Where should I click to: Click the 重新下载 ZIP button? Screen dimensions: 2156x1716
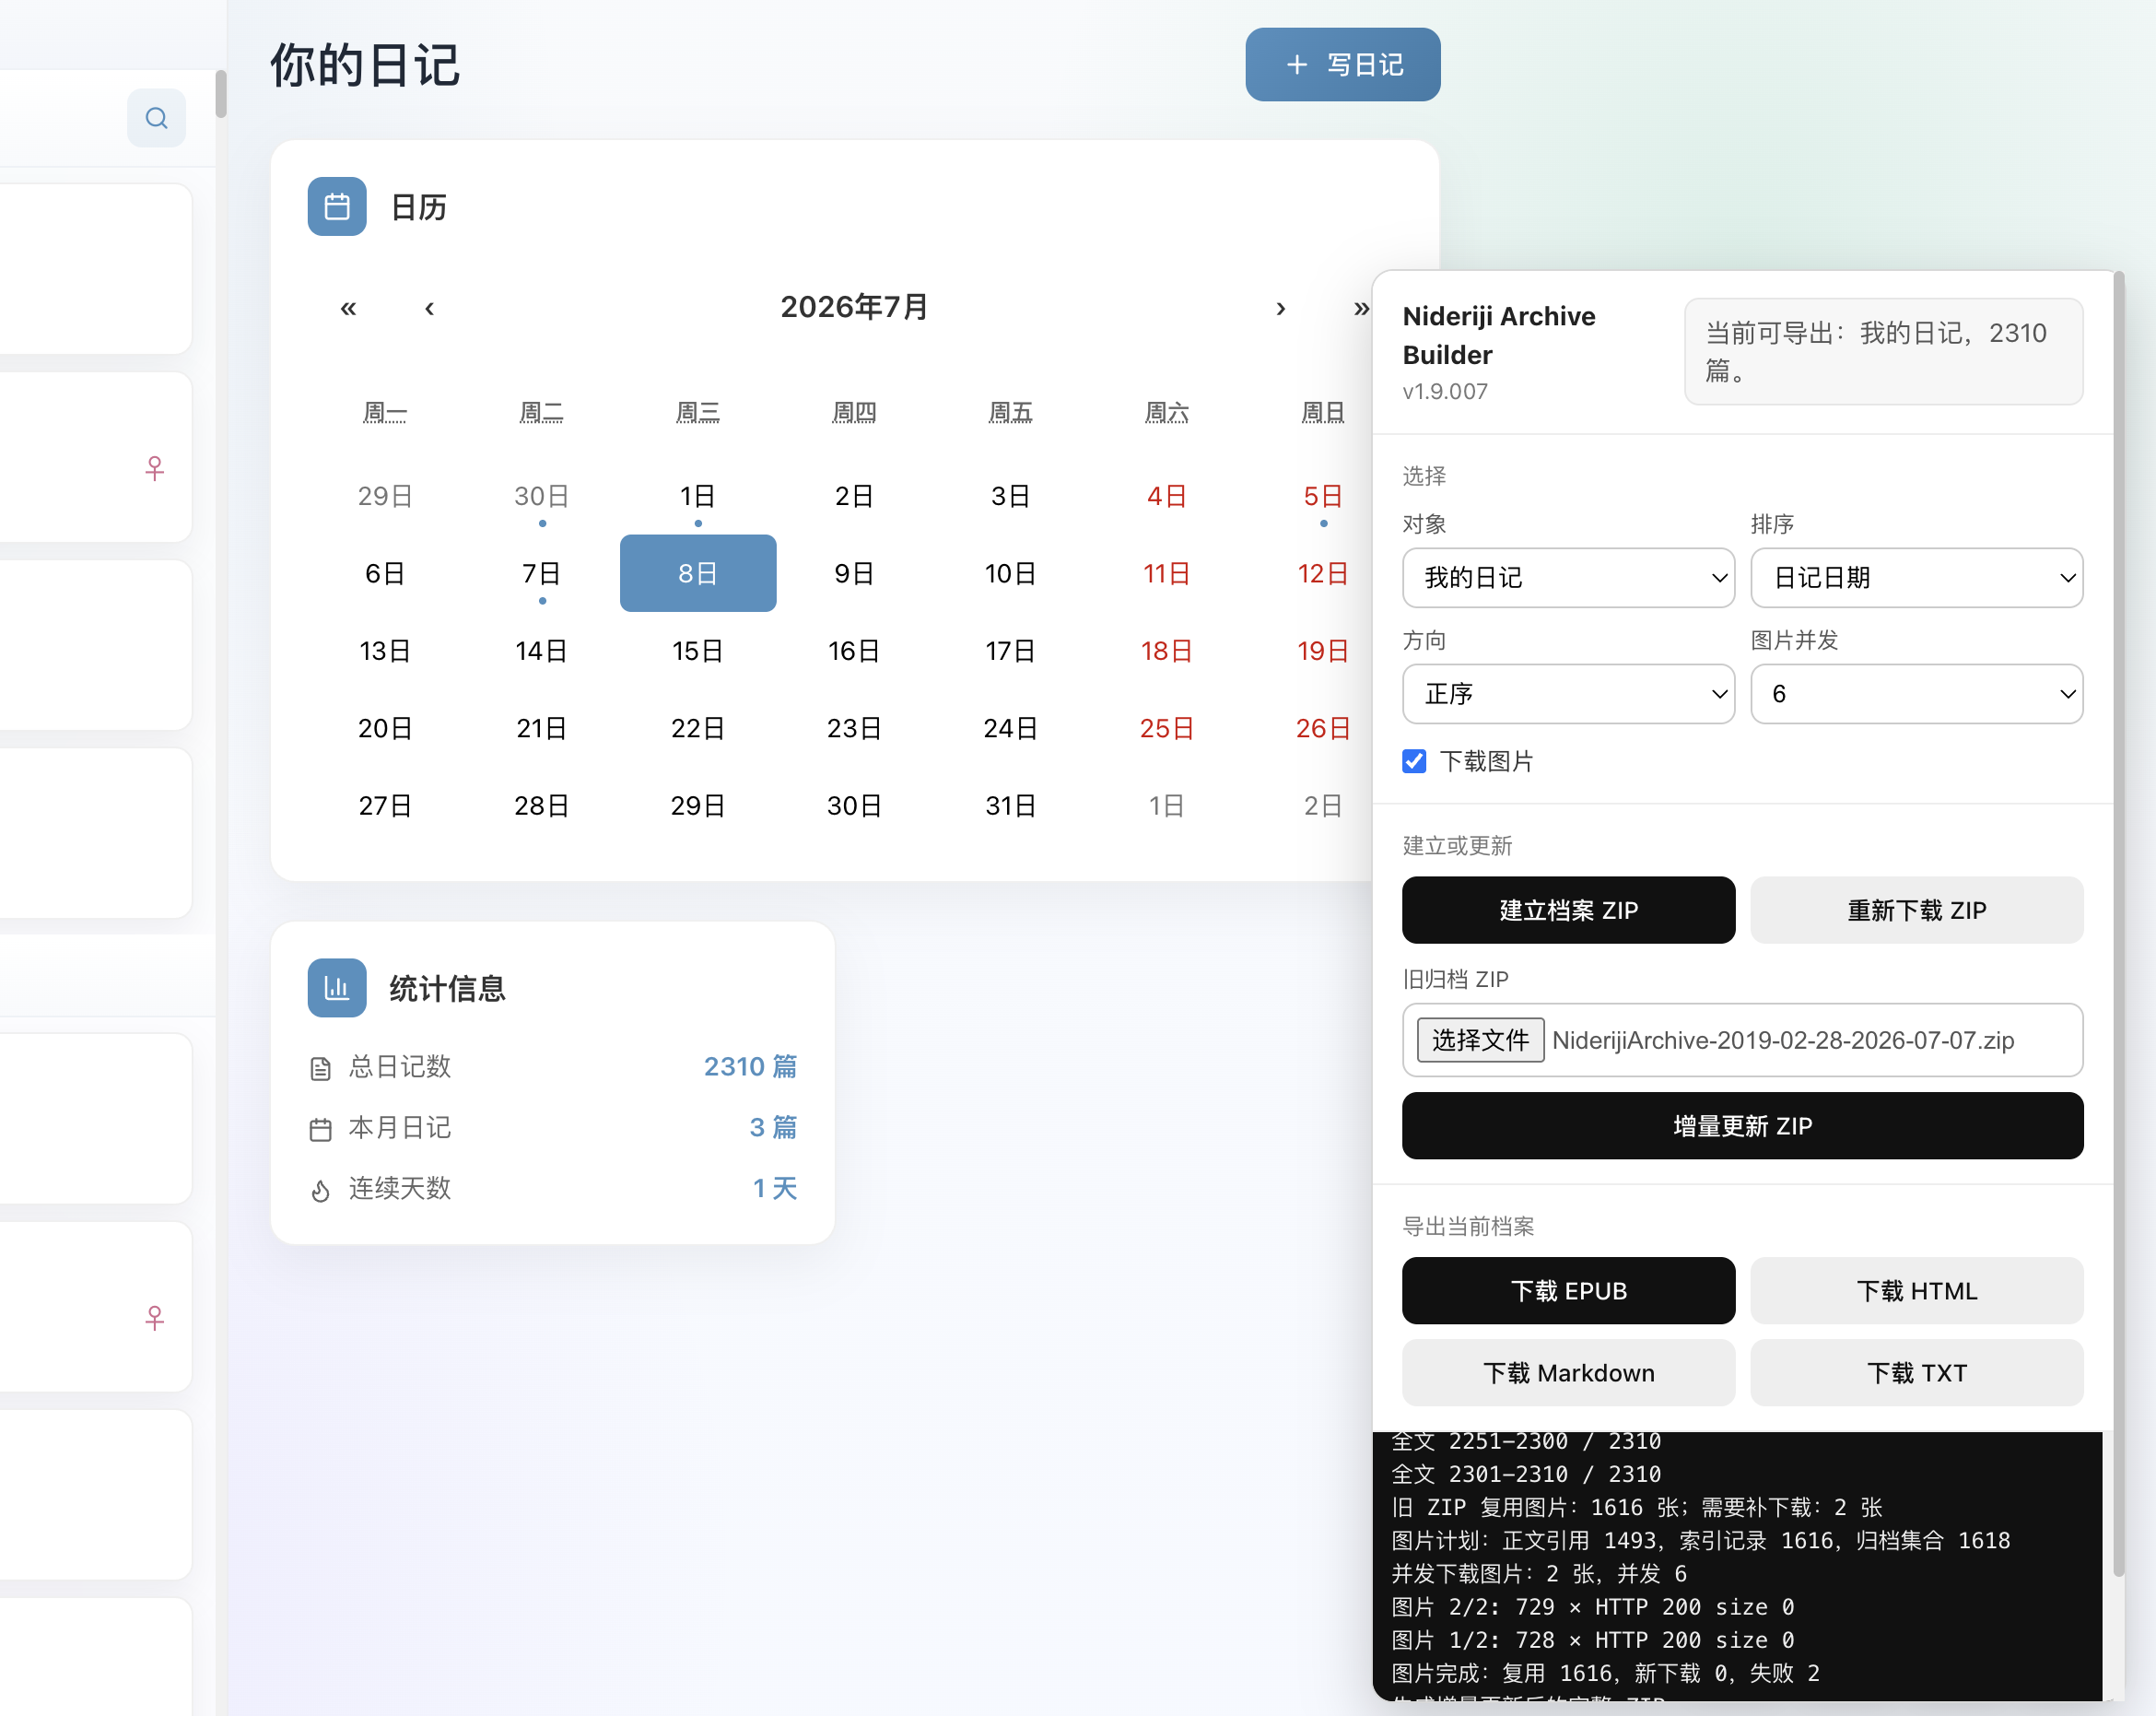pyautogui.click(x=1916, y=910)
